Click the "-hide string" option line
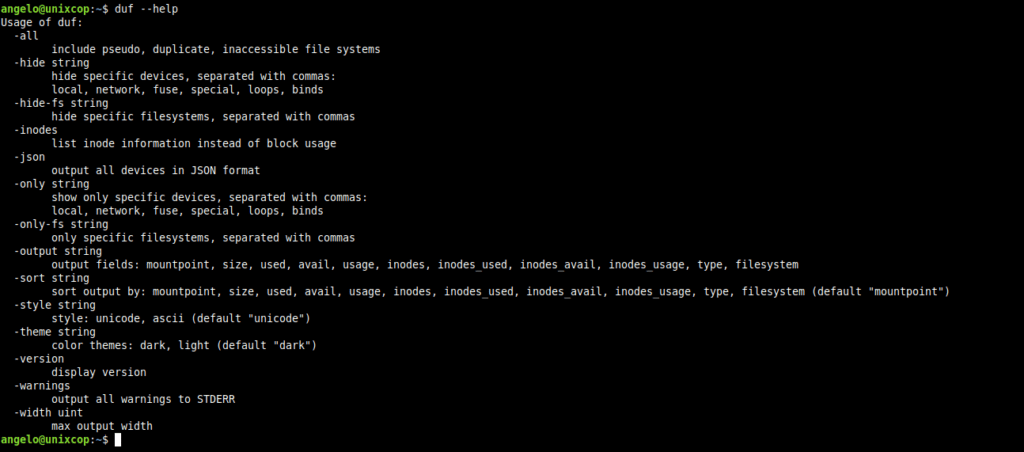 click(52, 63)
